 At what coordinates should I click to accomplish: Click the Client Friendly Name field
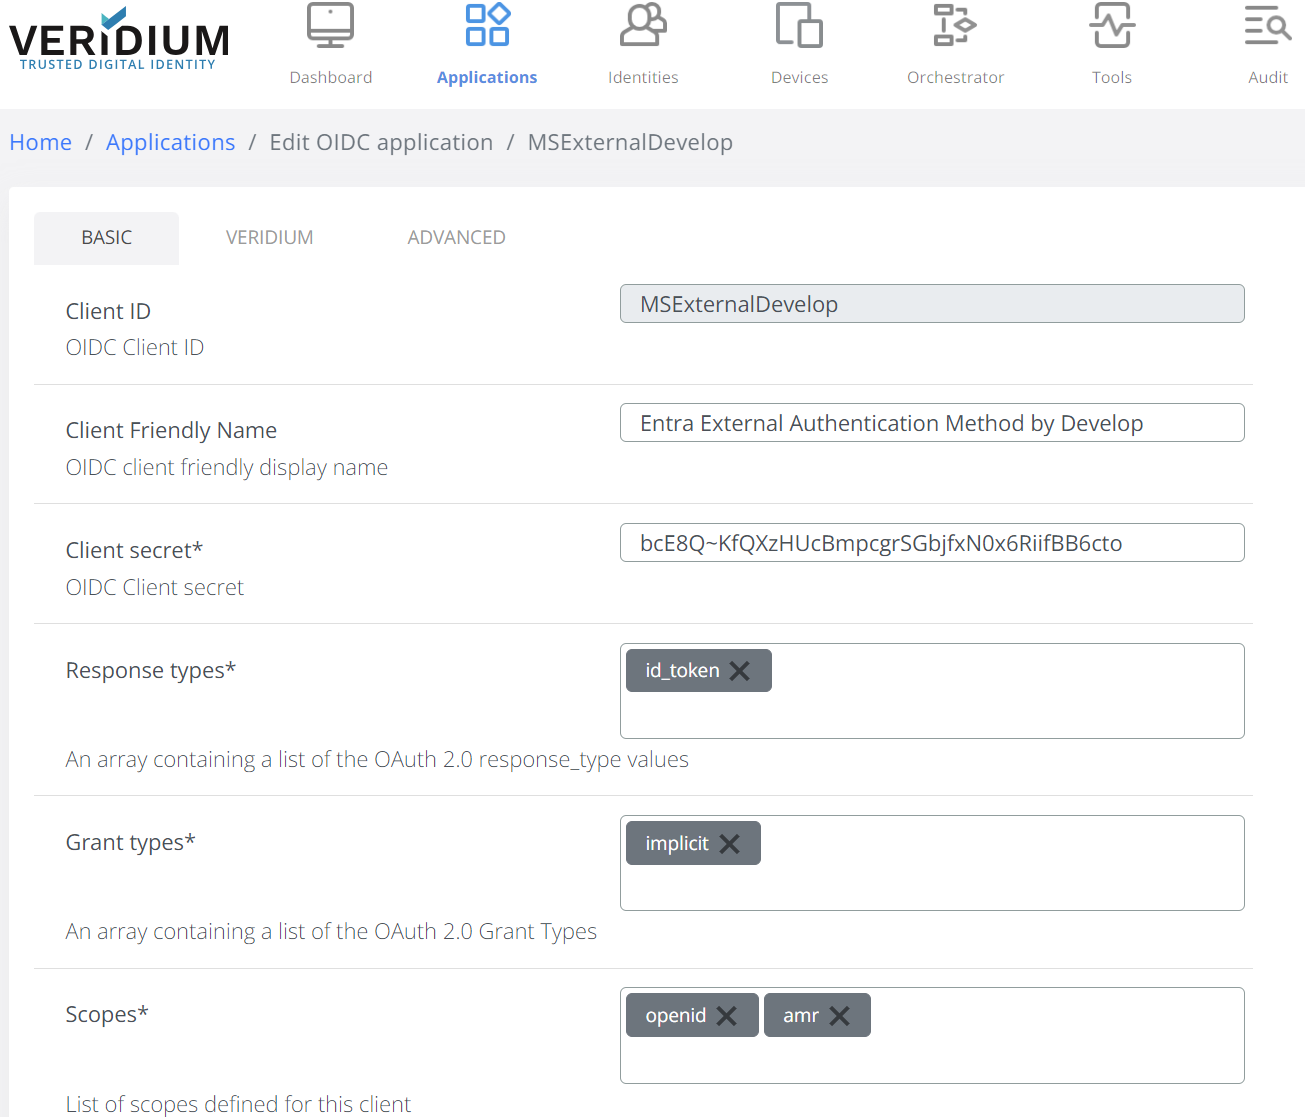[x=931, y=423]
